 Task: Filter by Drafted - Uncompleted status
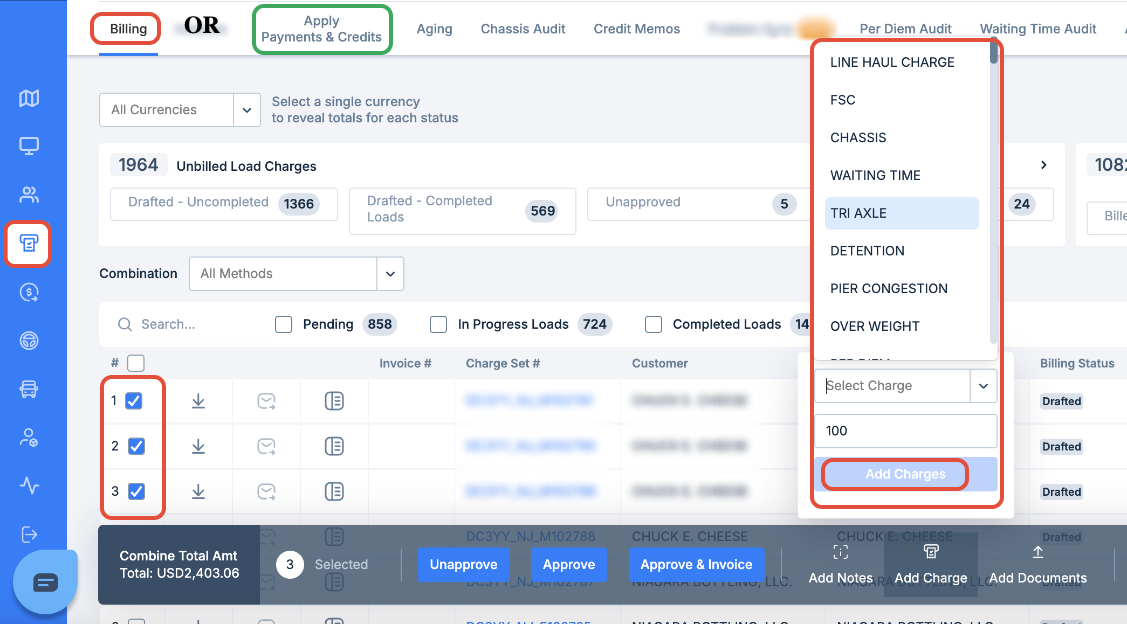224,204
